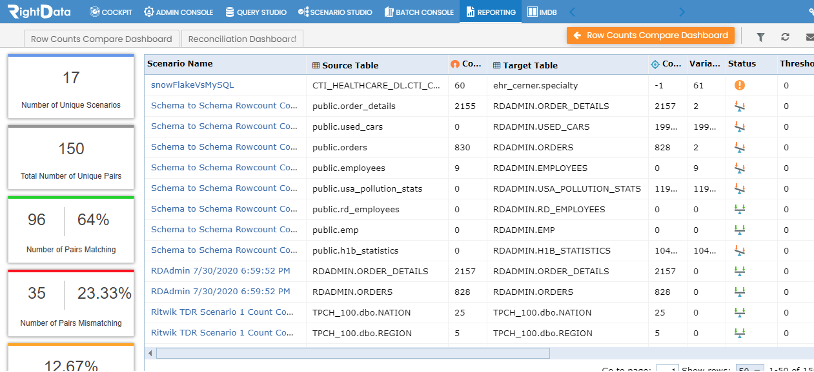
Task: Click source count '830' in public.orders row
Action: [462, 147]
